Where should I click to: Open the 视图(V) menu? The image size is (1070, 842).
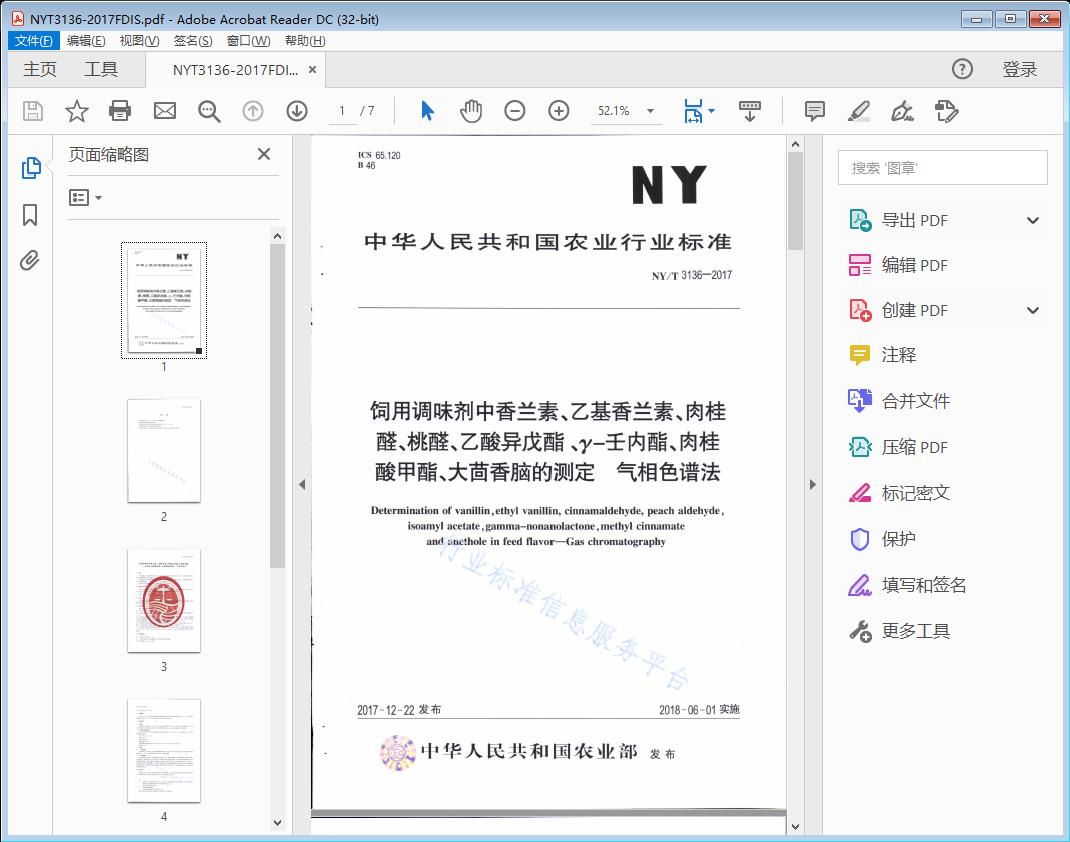click(139, 41)
